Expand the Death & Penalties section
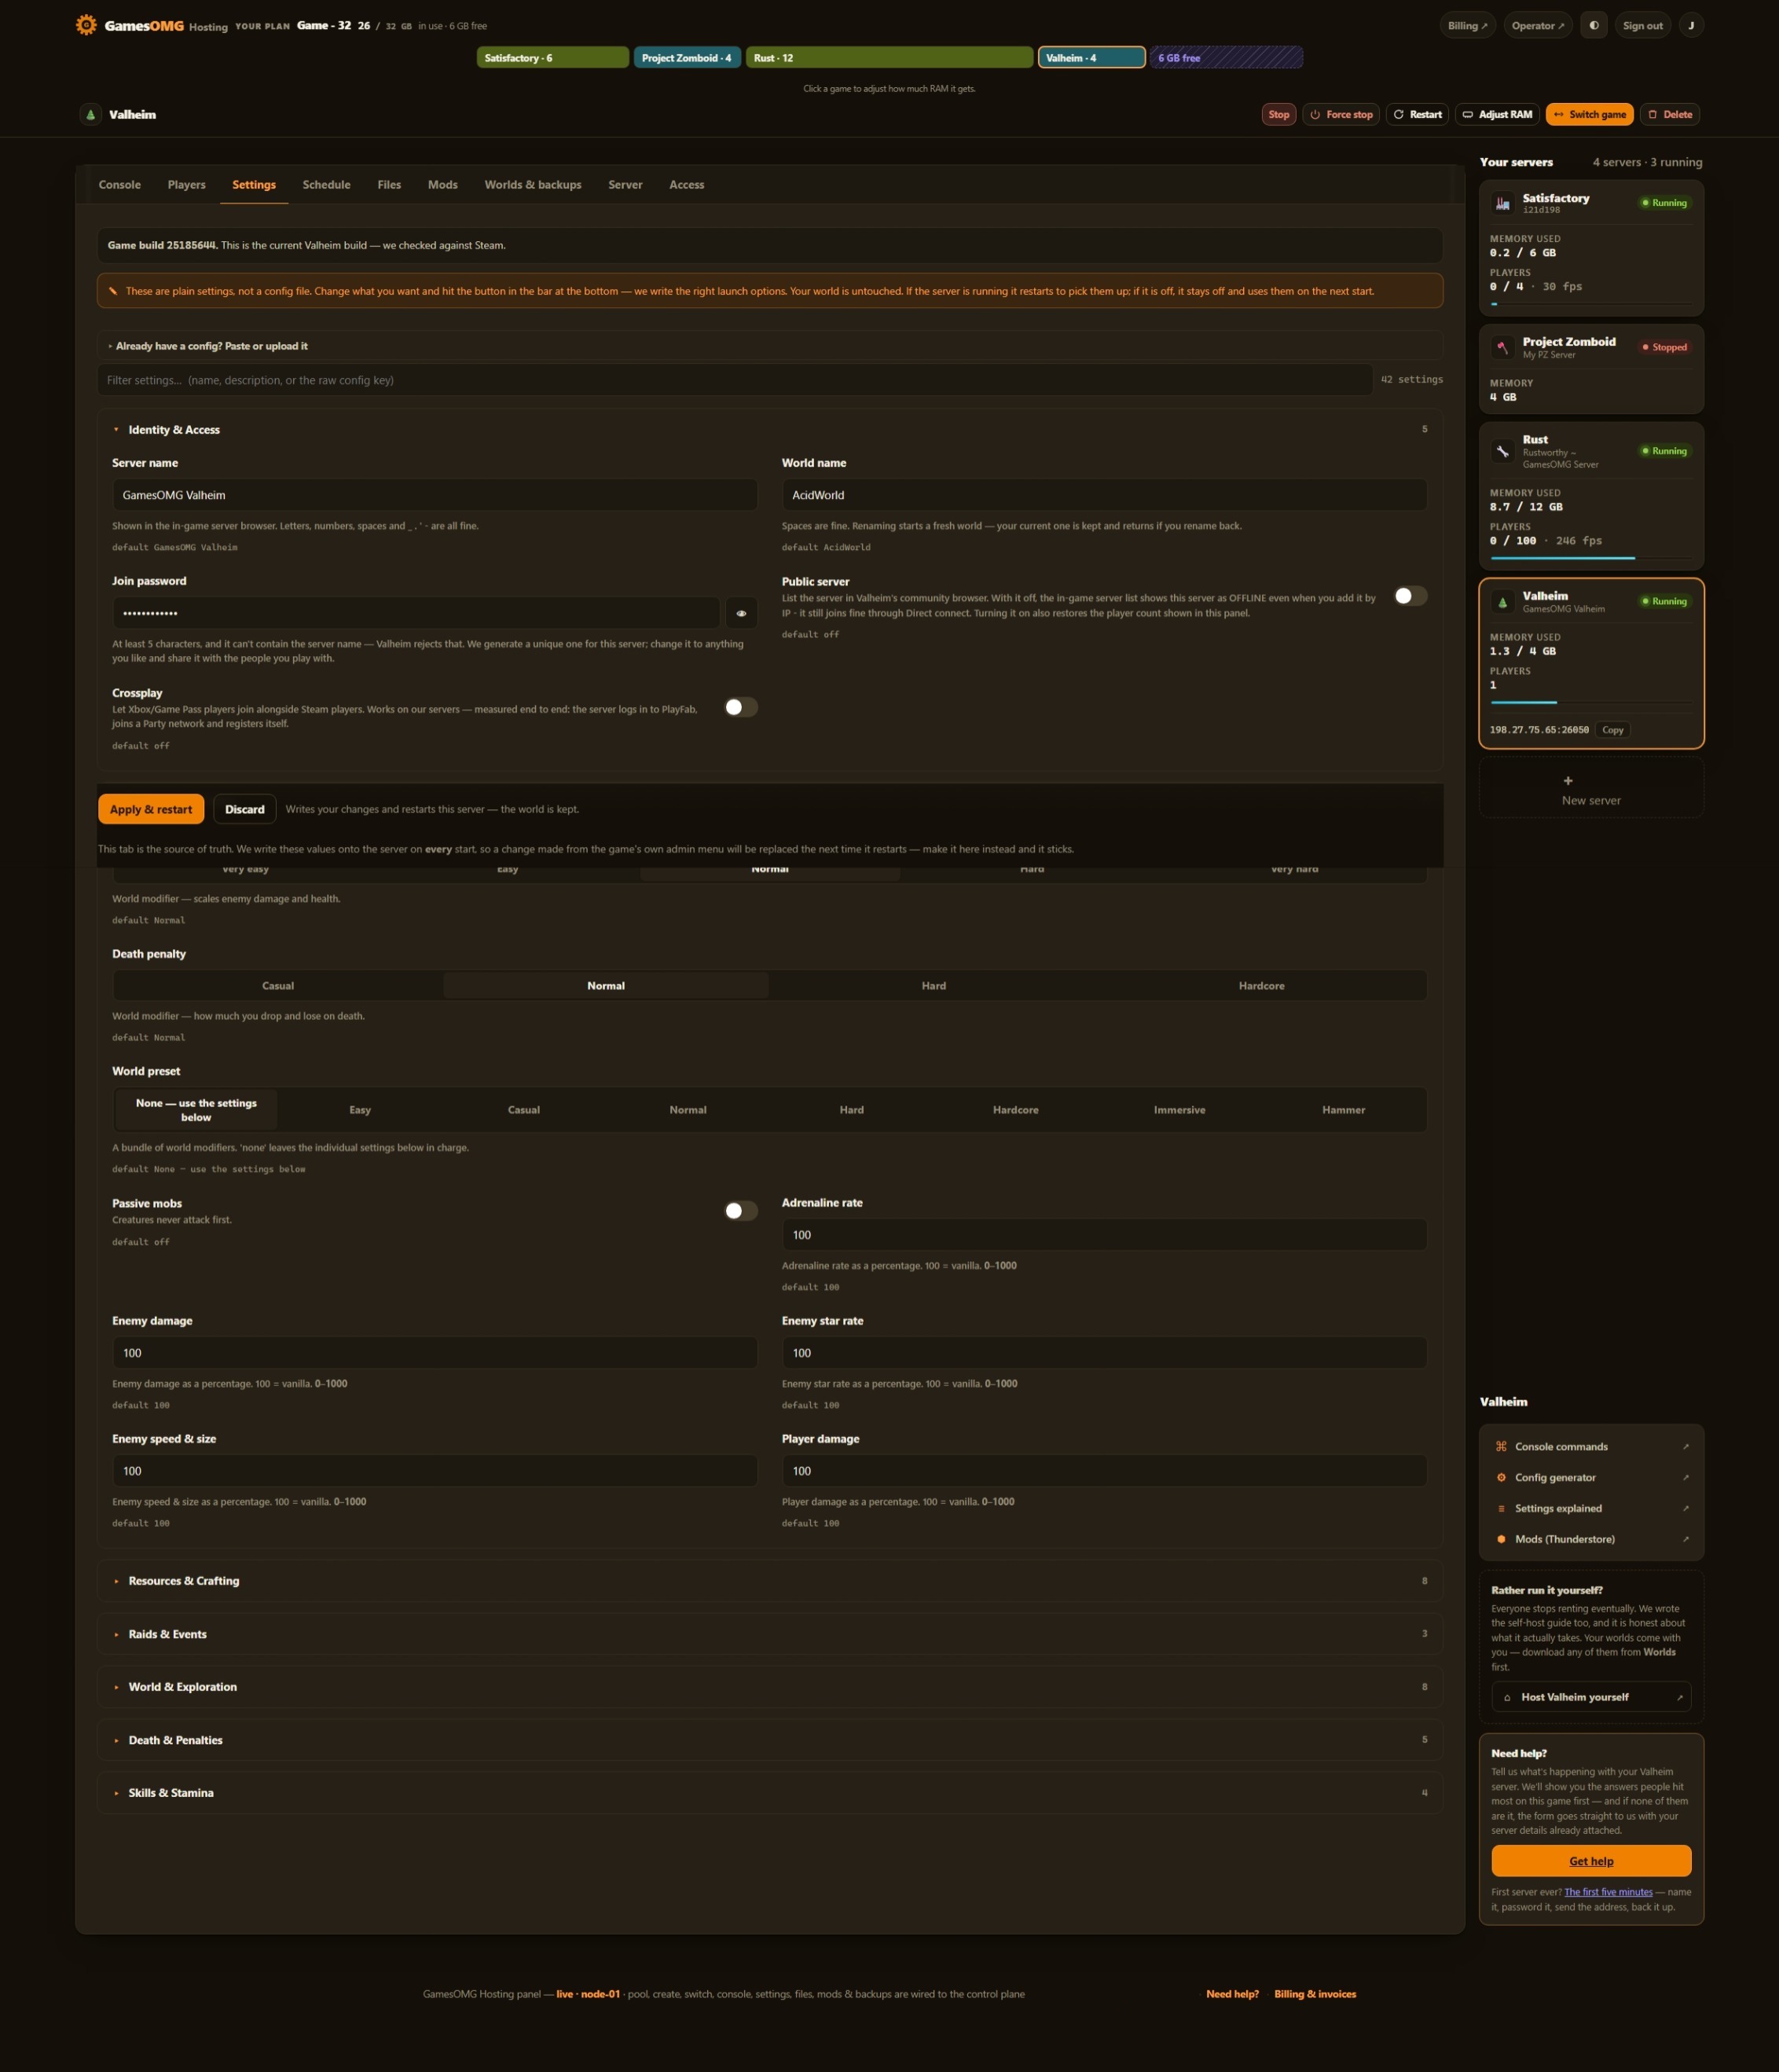The width and height of the screenshot is (1779, 2072). pyautogui.click(x=770, y=1740)
